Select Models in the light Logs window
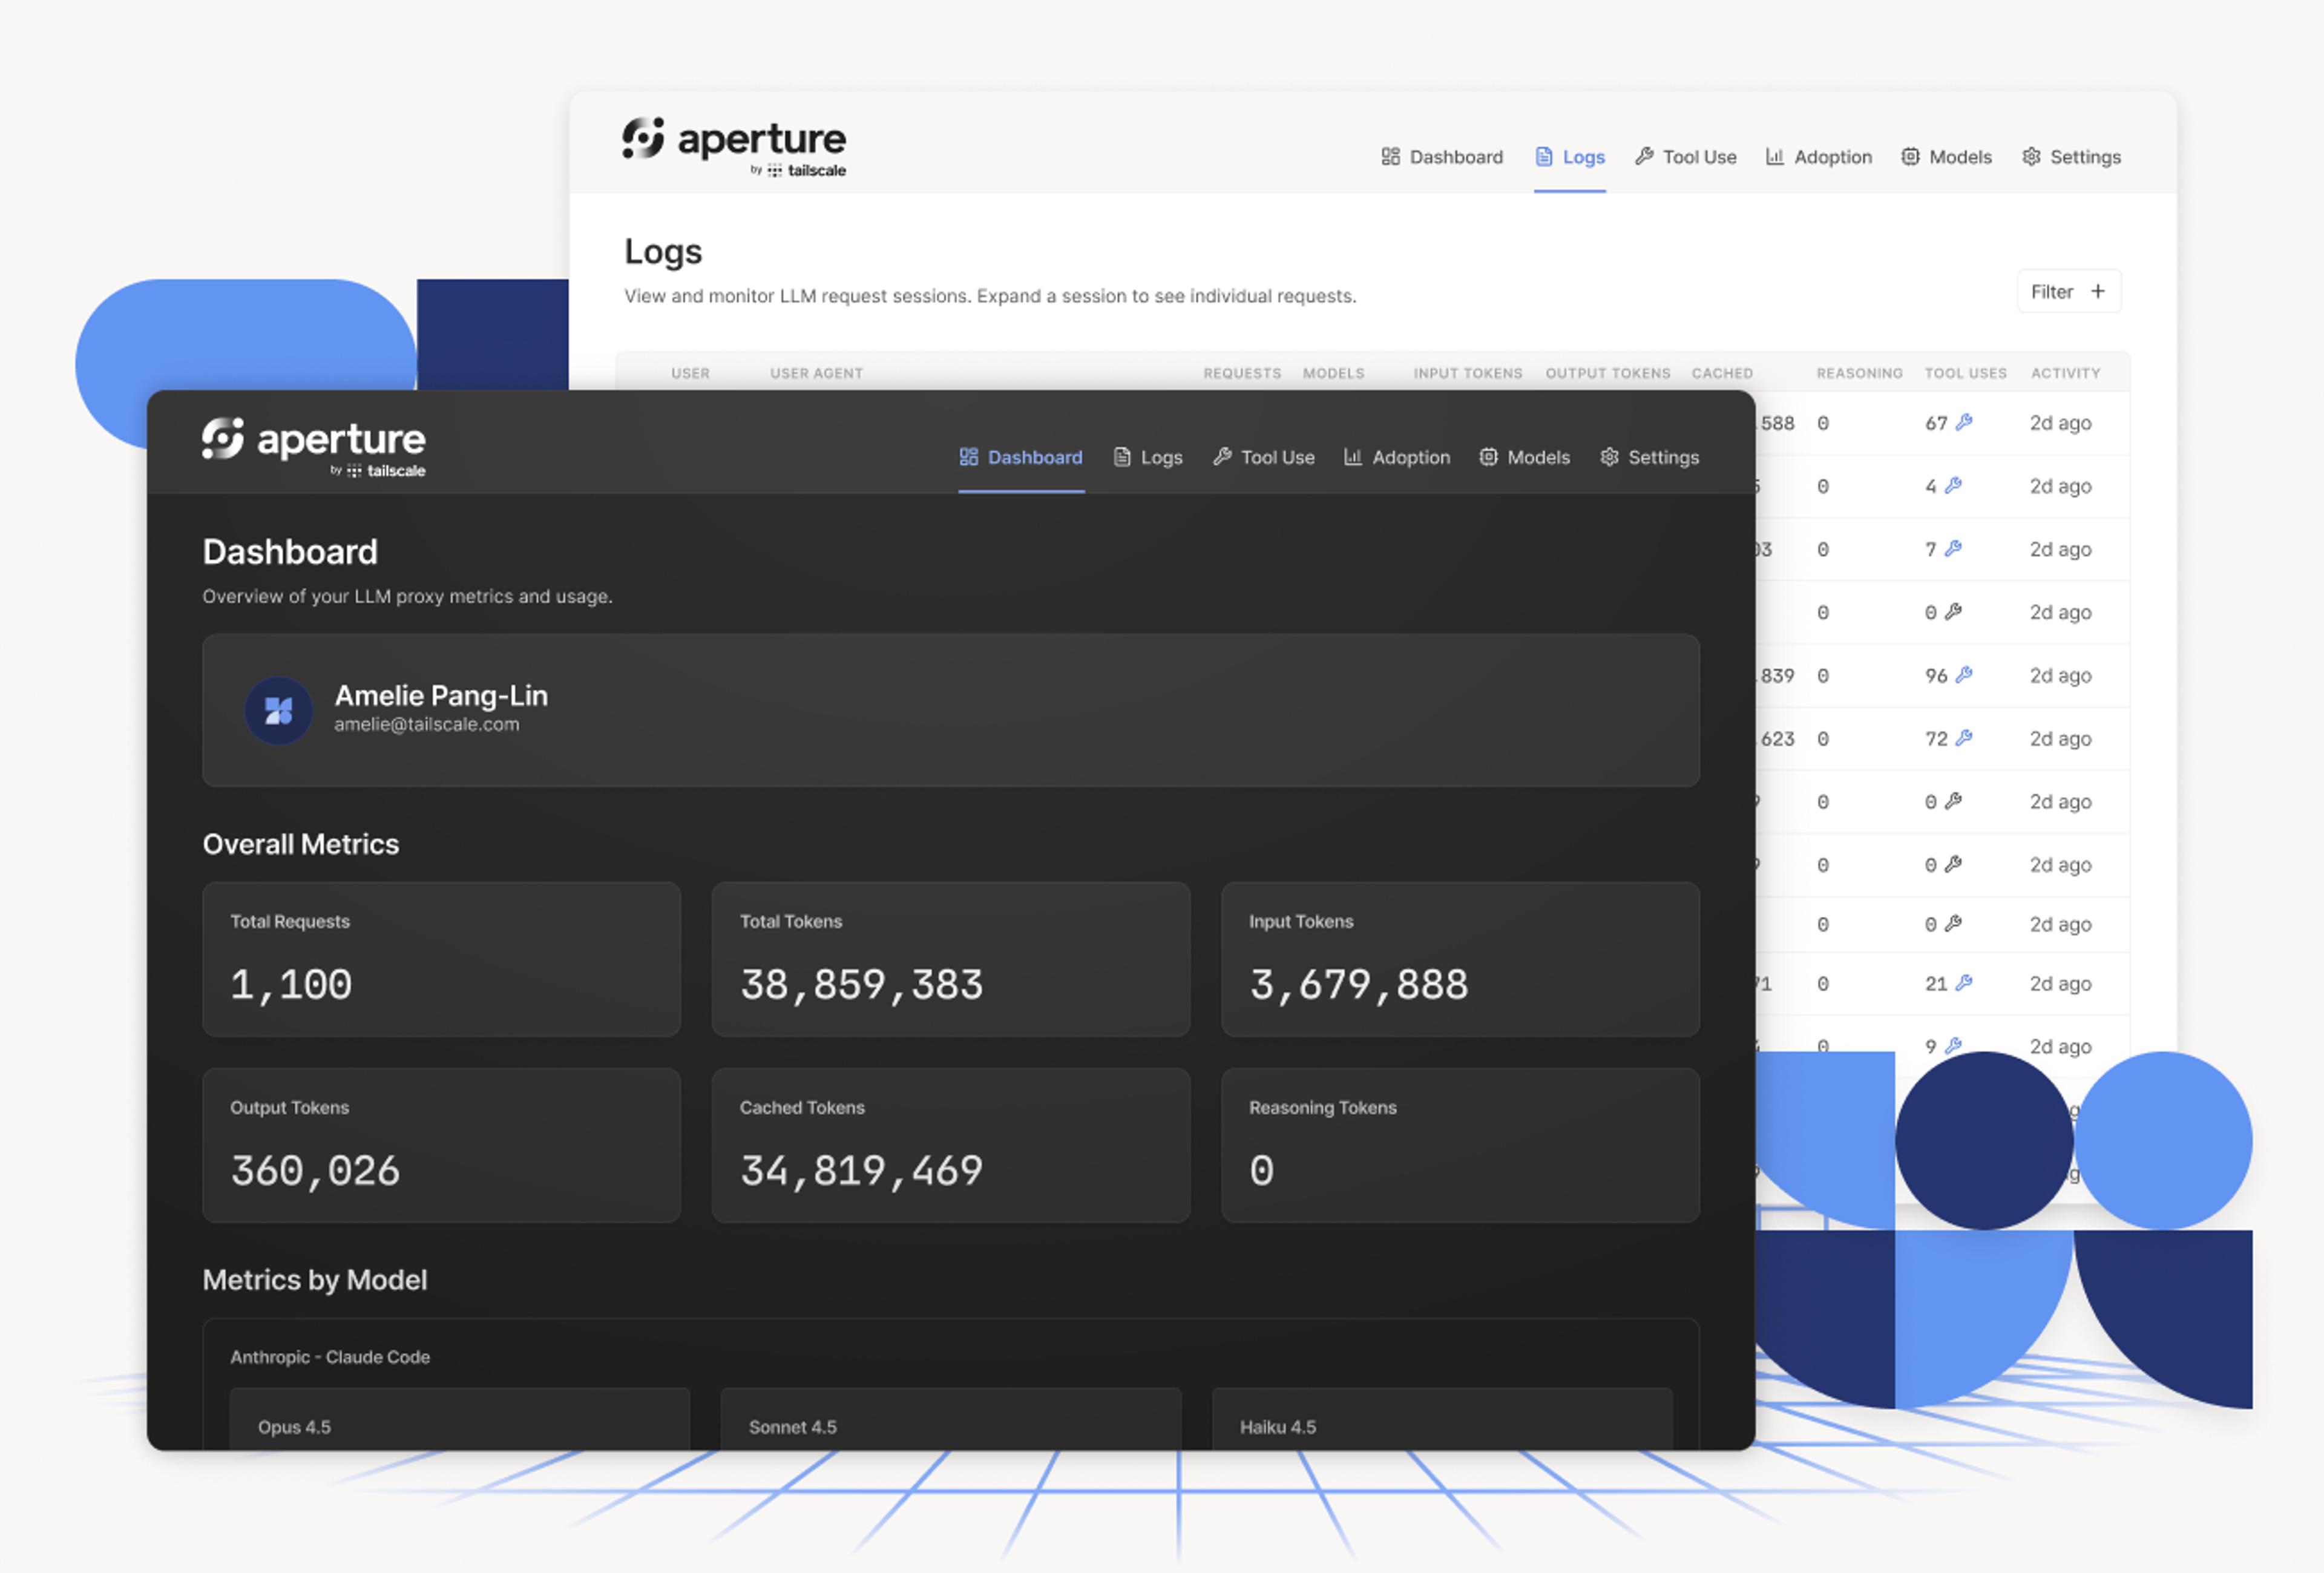2324x1573 pixels. pyautogui.click(x=1947, y=157)
